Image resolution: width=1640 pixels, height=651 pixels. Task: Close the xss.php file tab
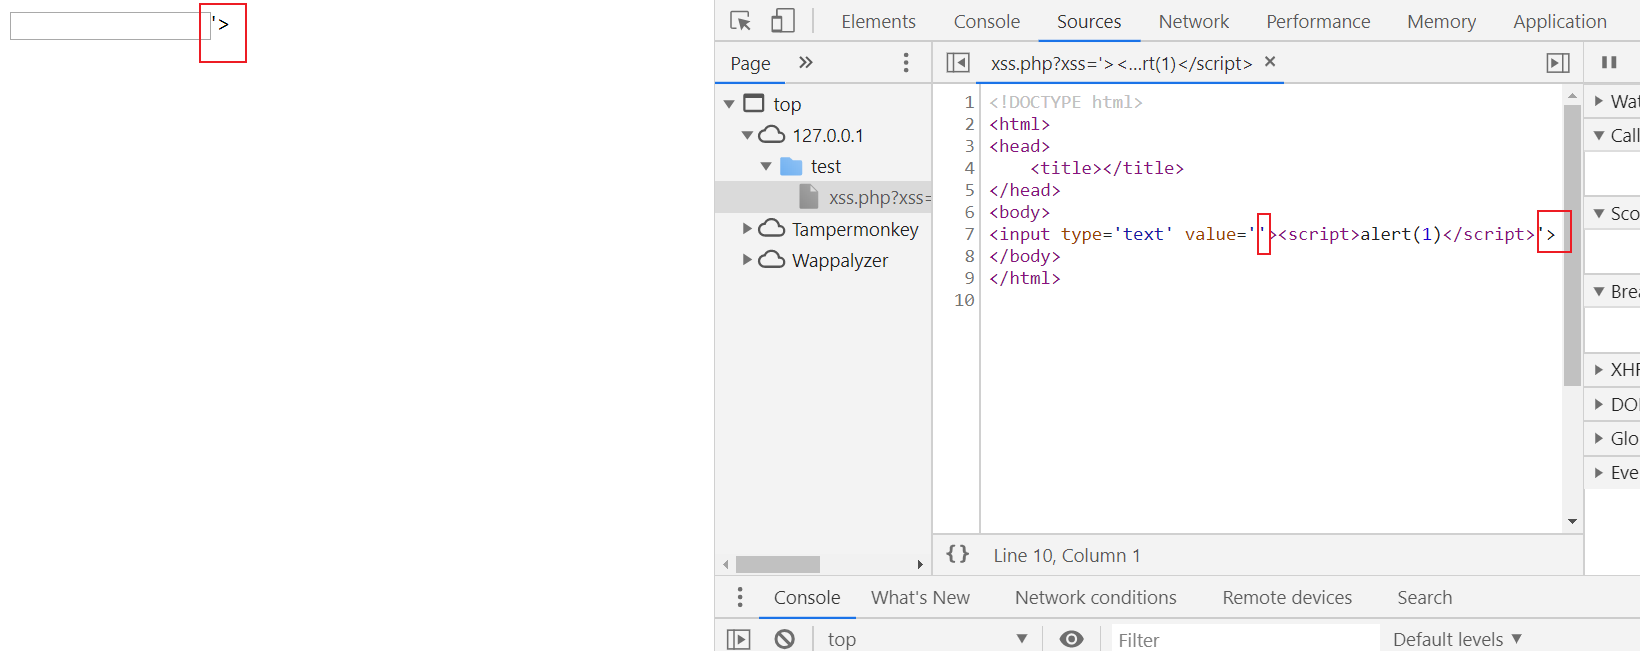click(1270, 62)
